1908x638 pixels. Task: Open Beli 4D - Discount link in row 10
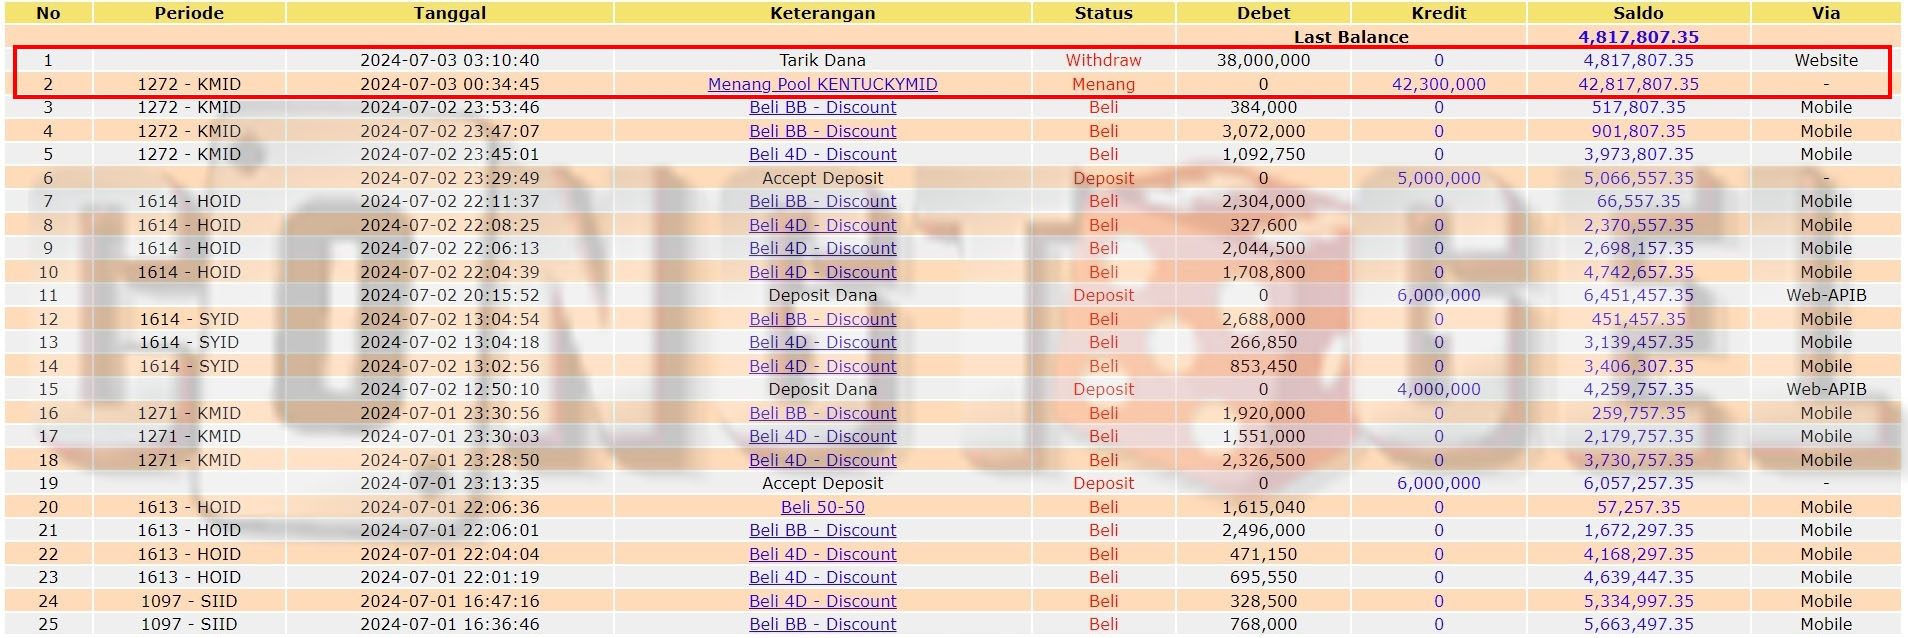tap(822, 272)
